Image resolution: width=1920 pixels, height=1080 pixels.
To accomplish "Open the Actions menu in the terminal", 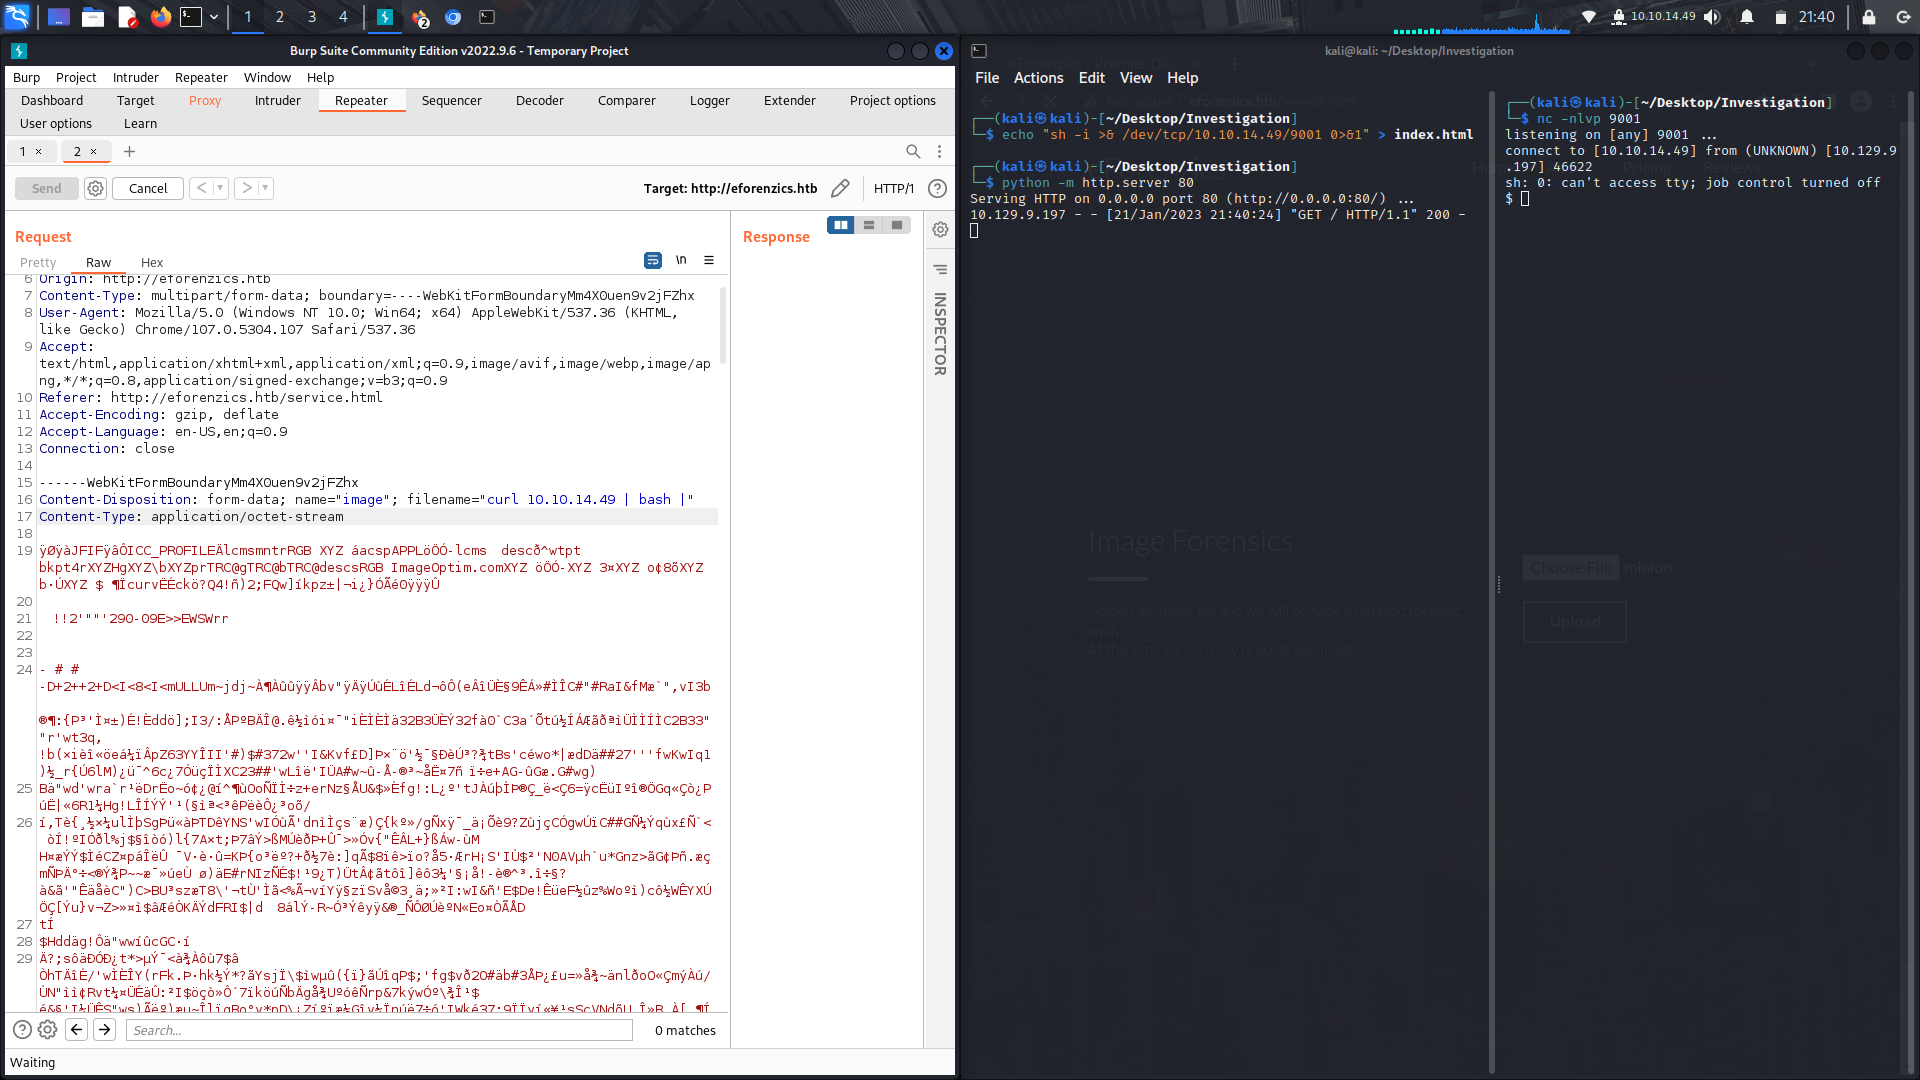I will pos(1038,77).
